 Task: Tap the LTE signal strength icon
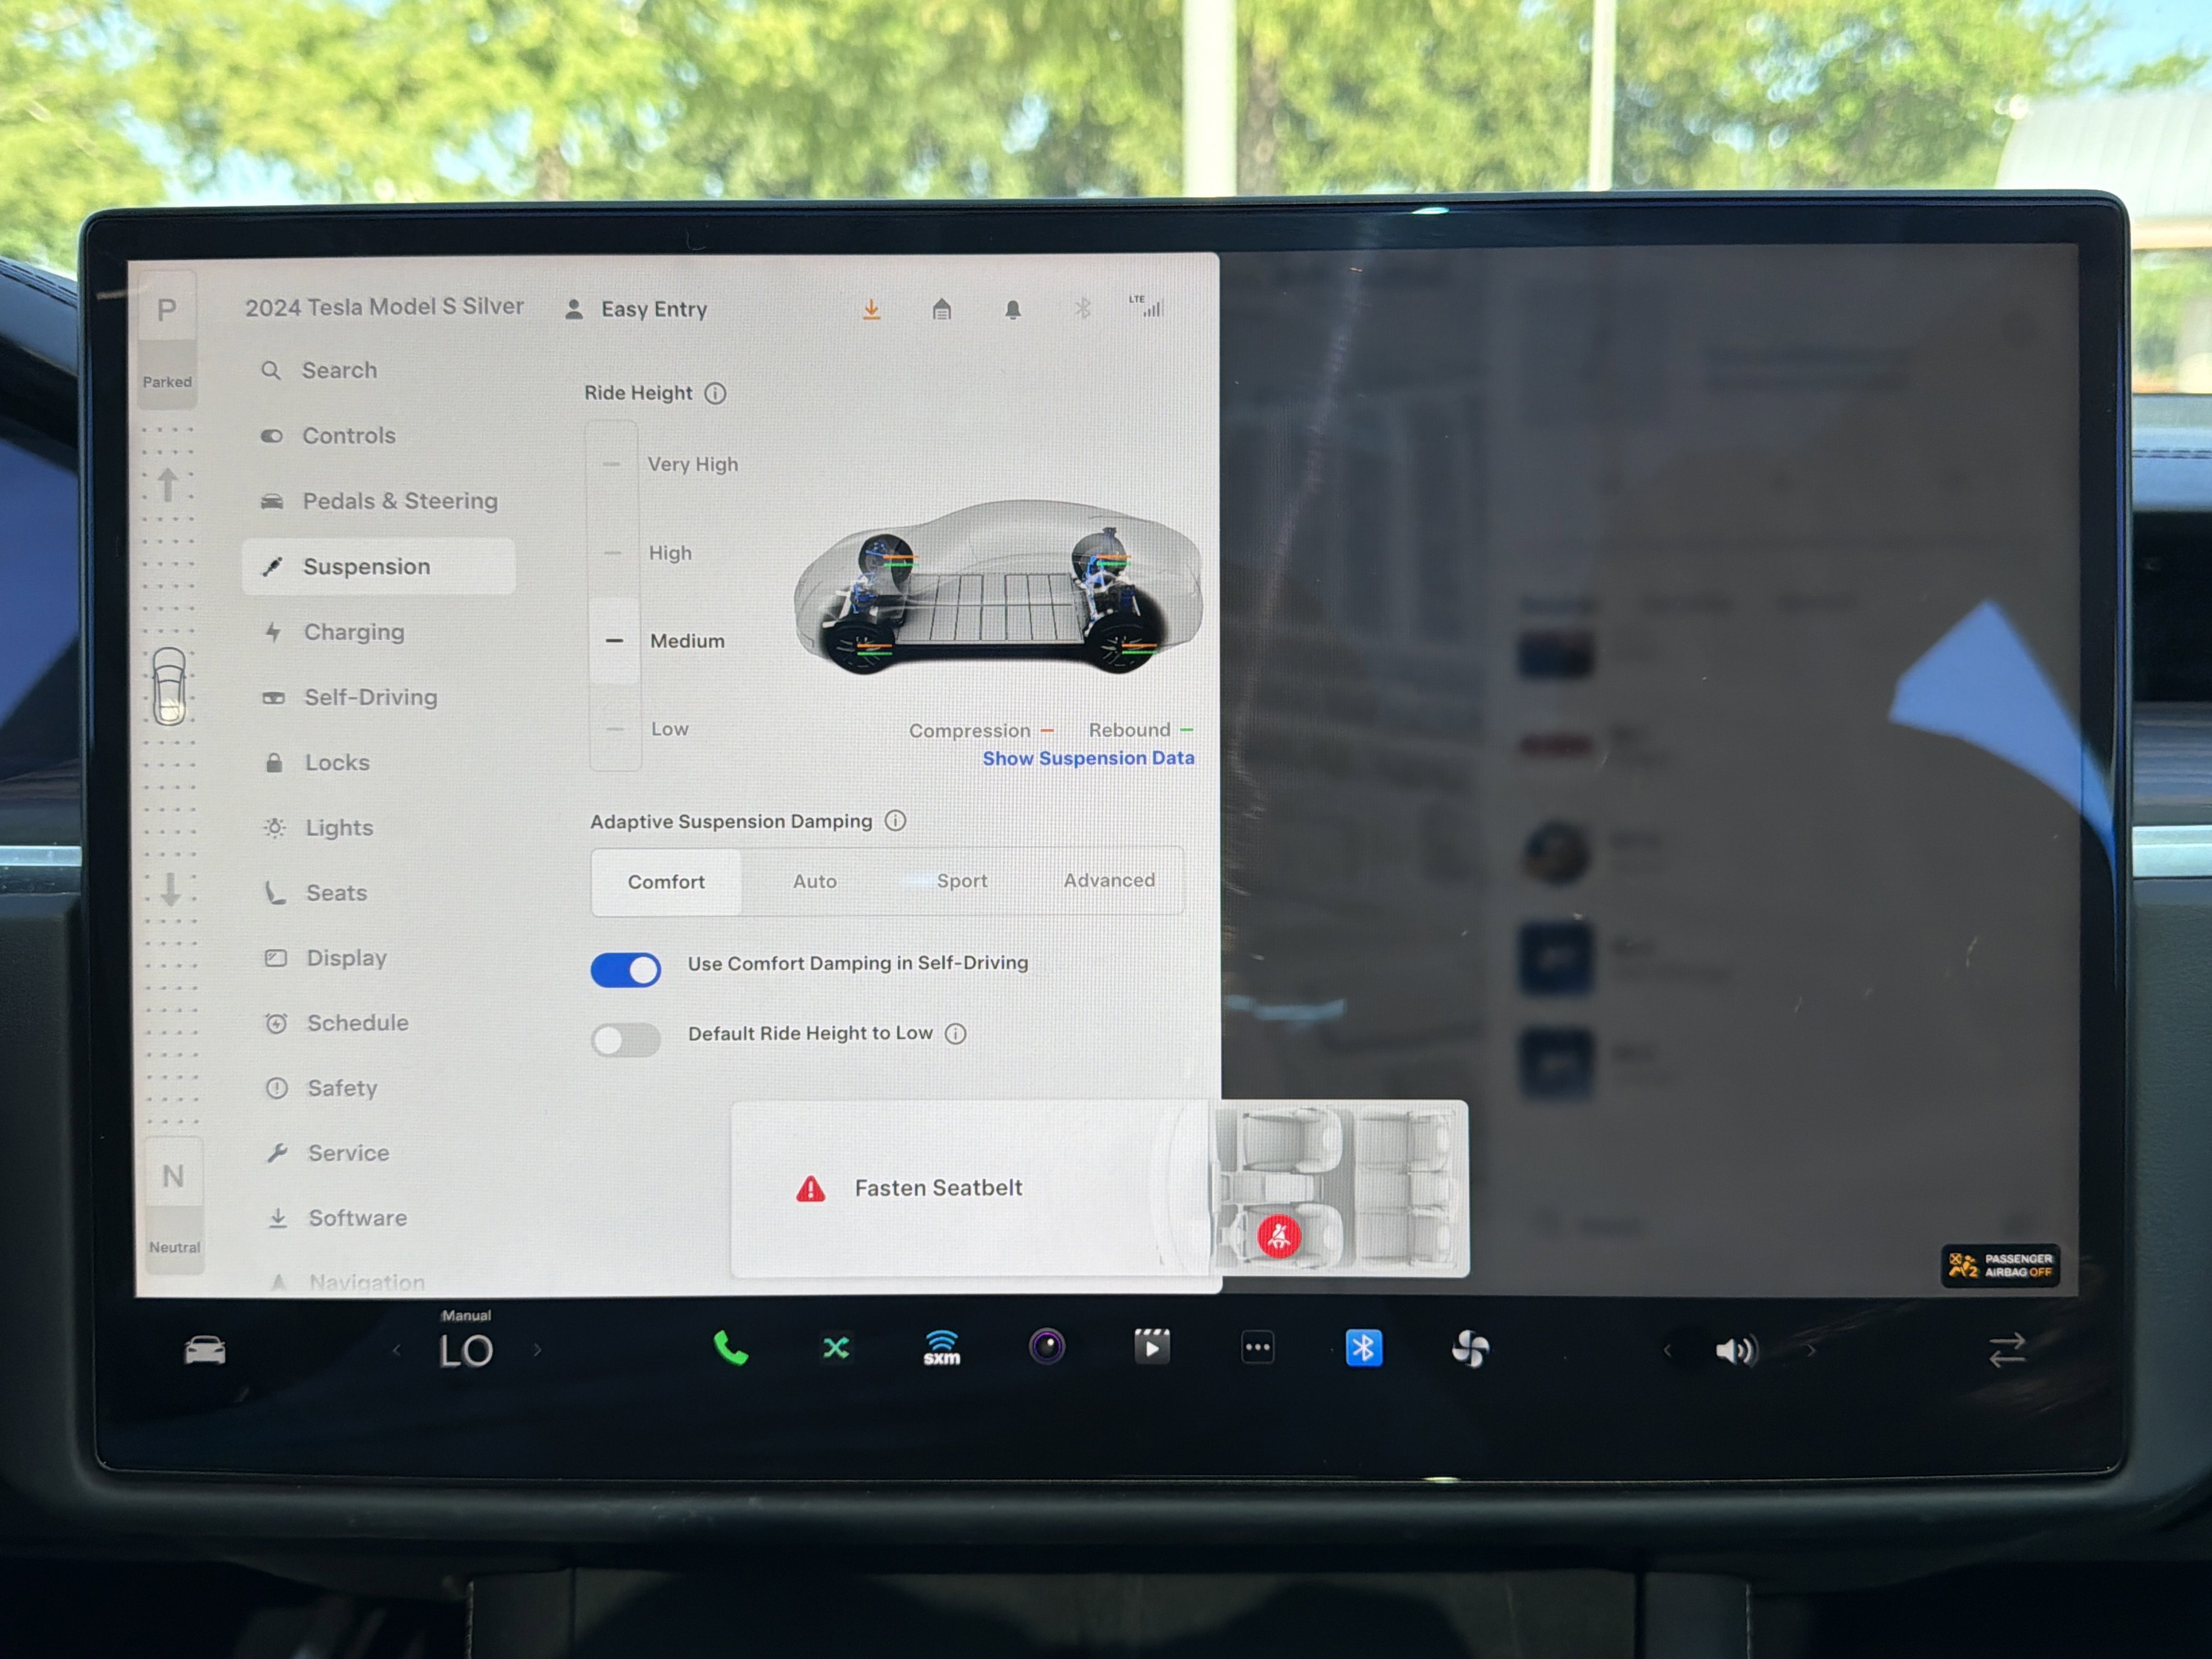[x=1147, y=306]
